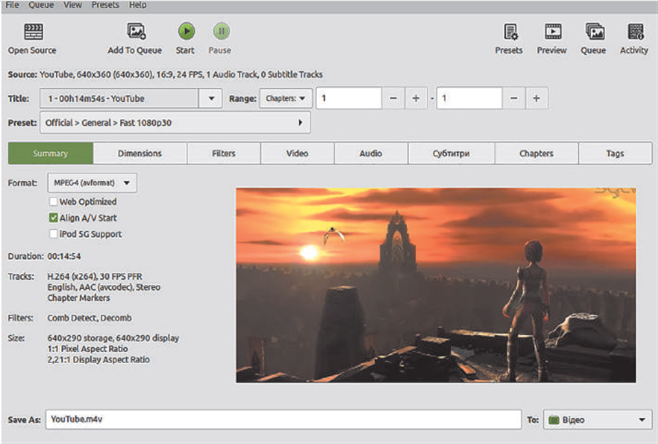Open the Presets panel icon
658x444 pixels.
pyautogui.click(x=510, y=32)
